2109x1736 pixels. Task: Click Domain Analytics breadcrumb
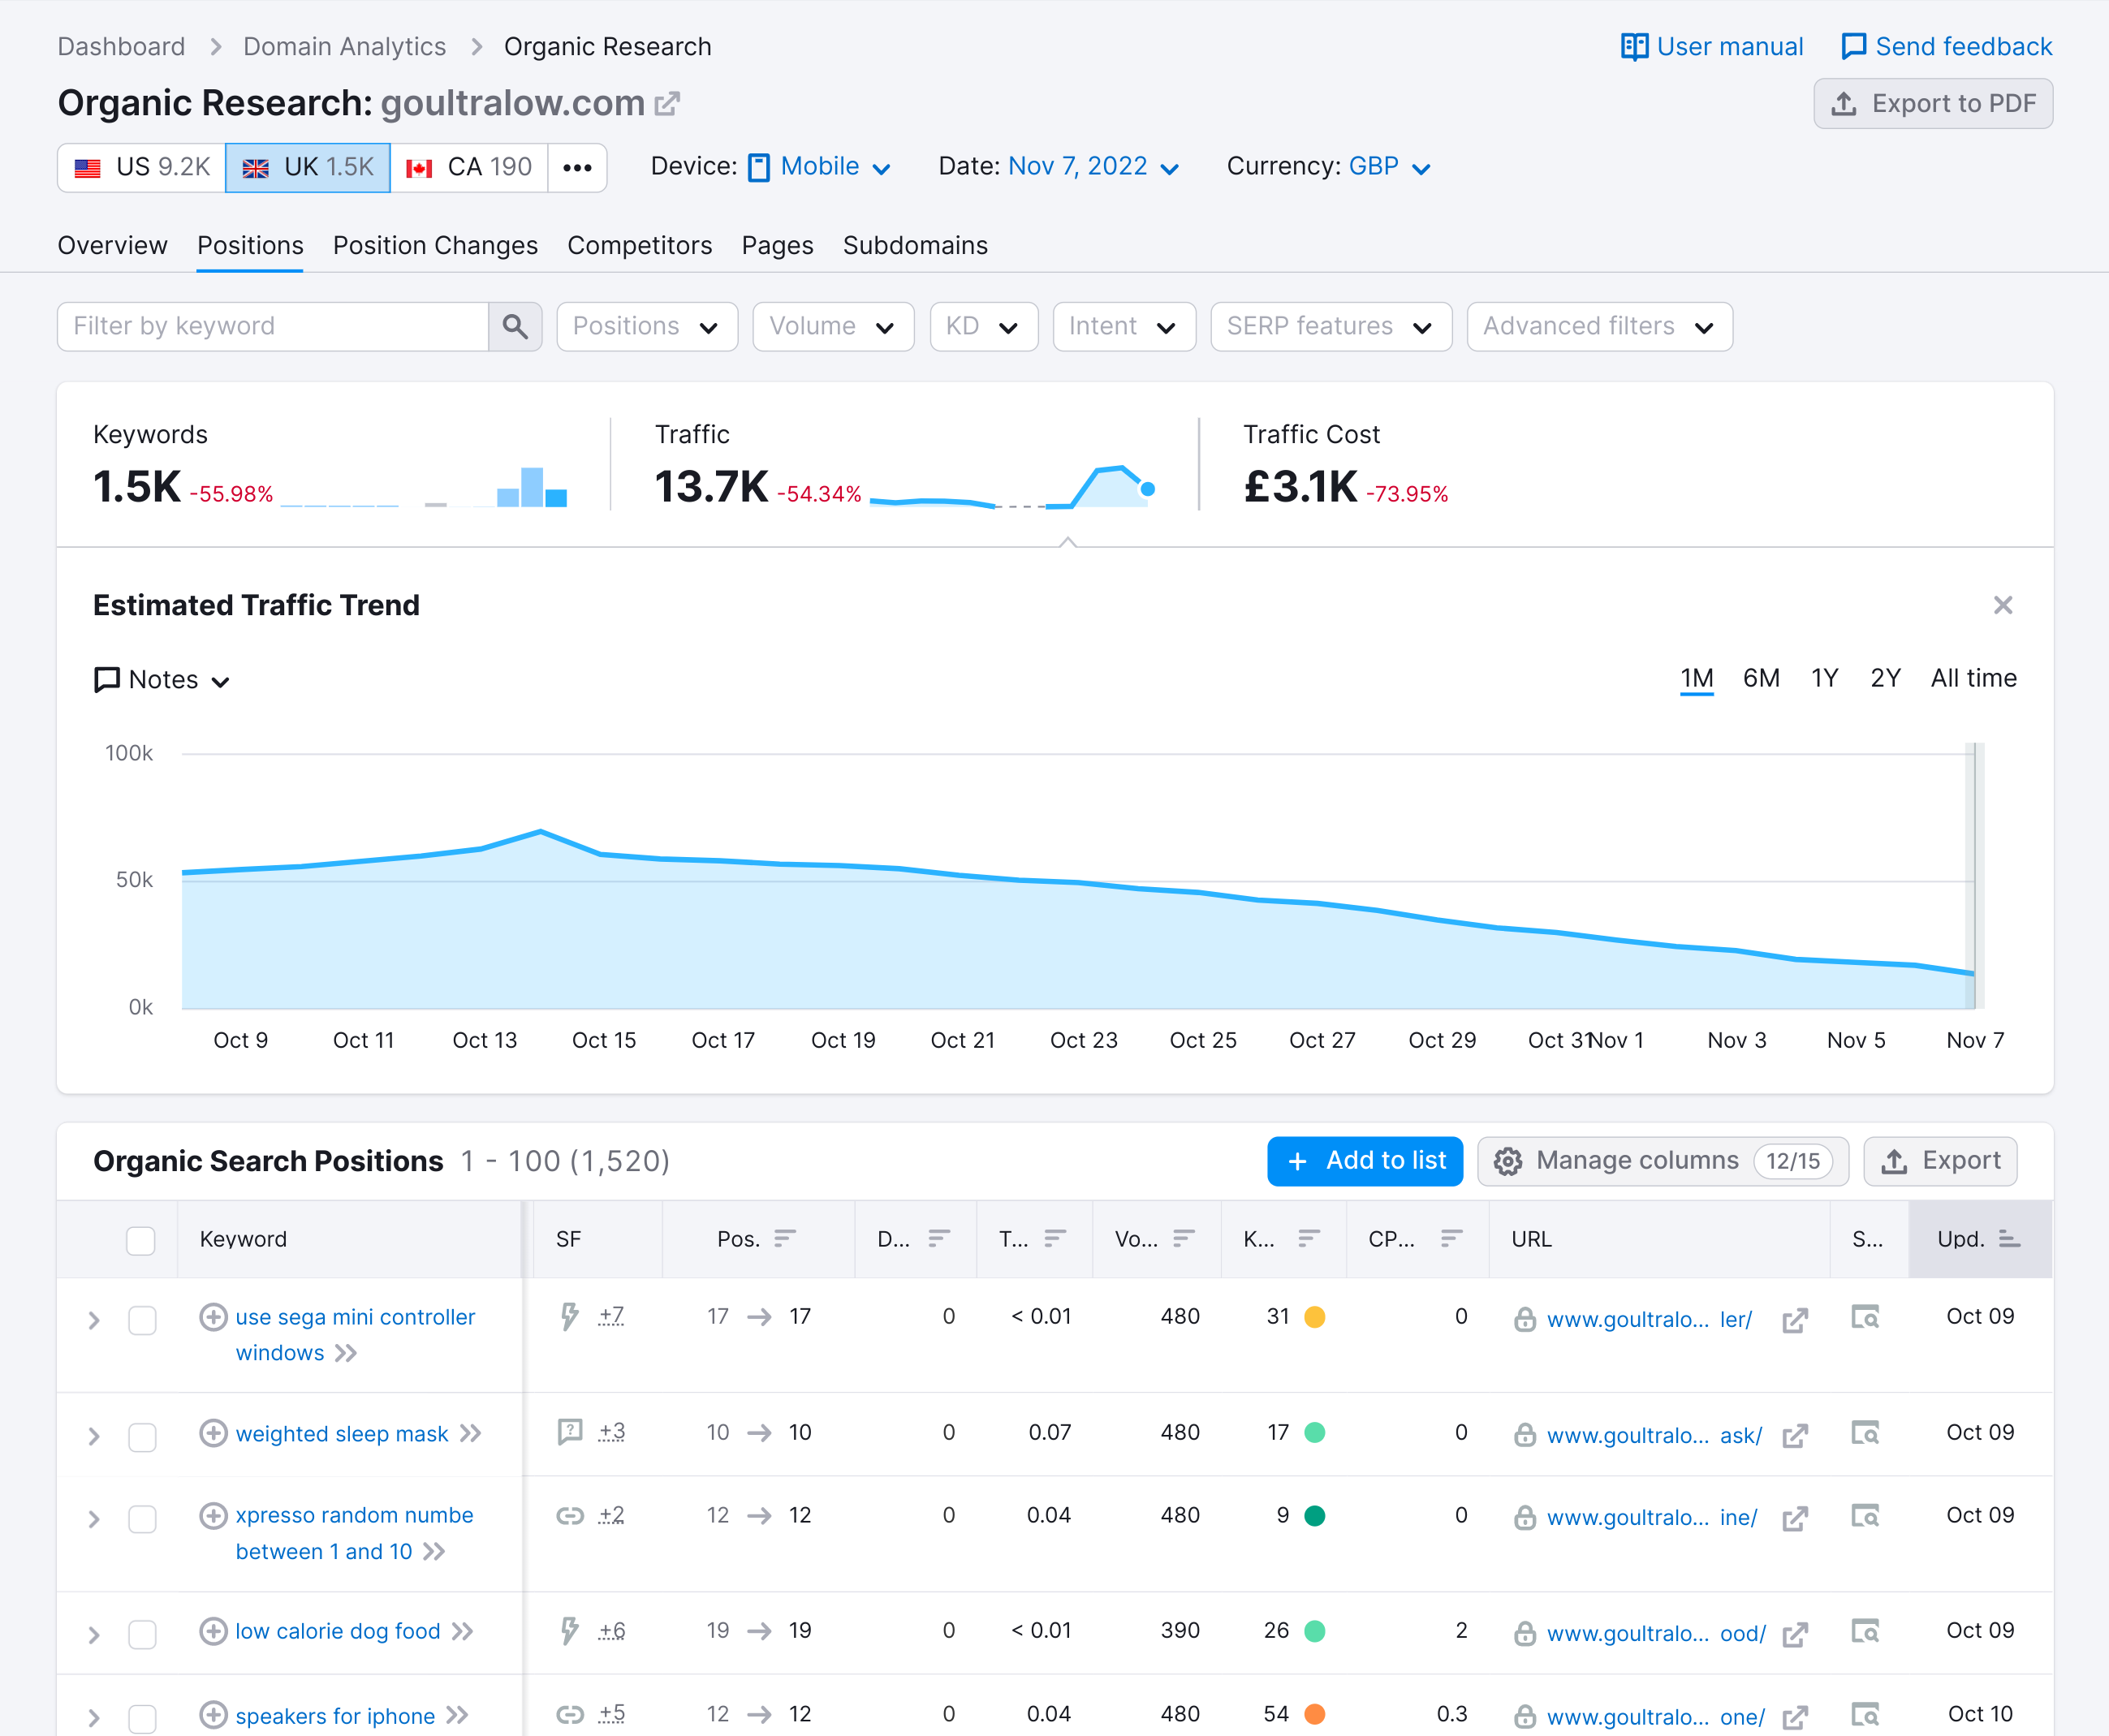(x=344, y=47)
